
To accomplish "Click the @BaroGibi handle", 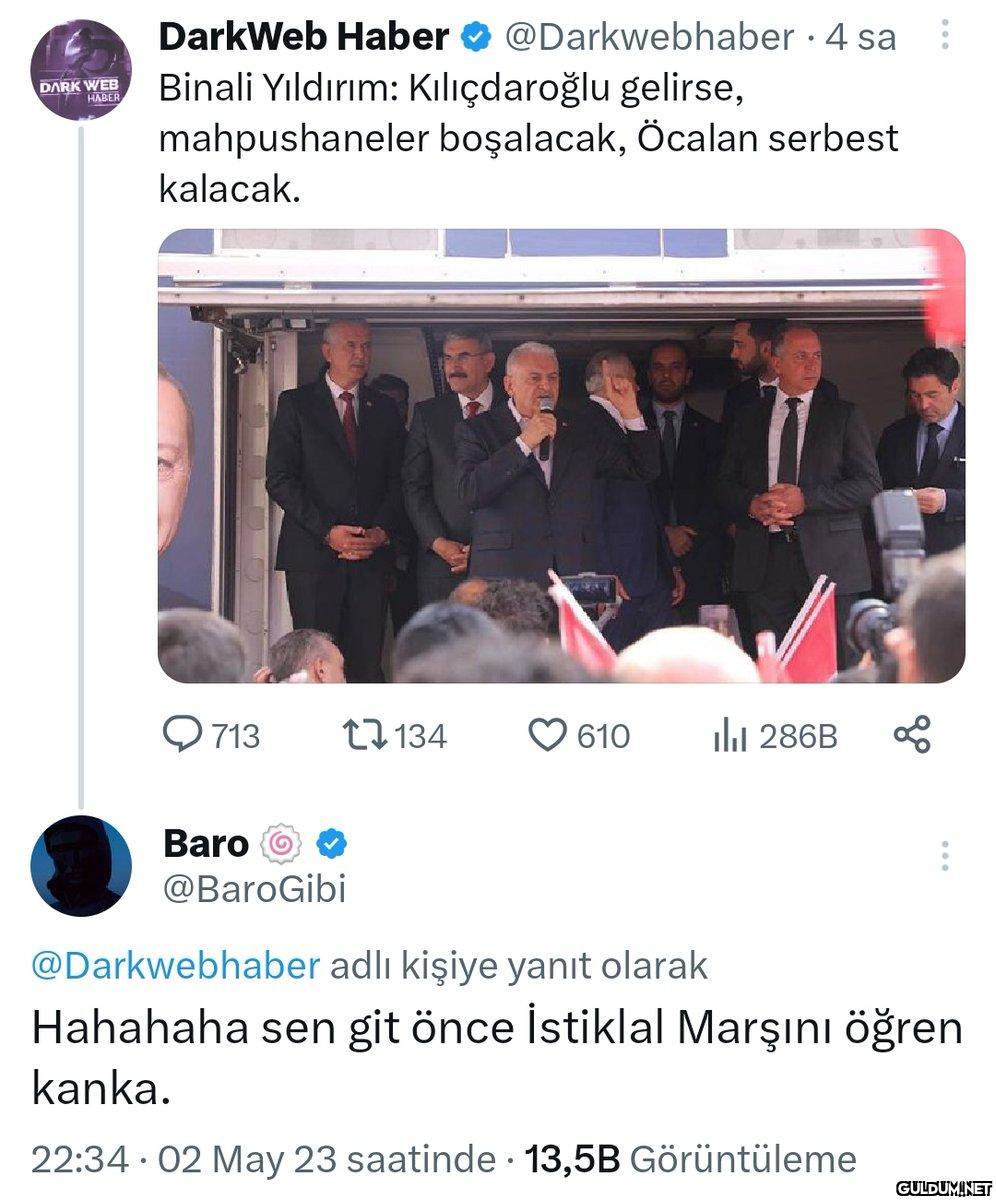I will tap(254, 889).
